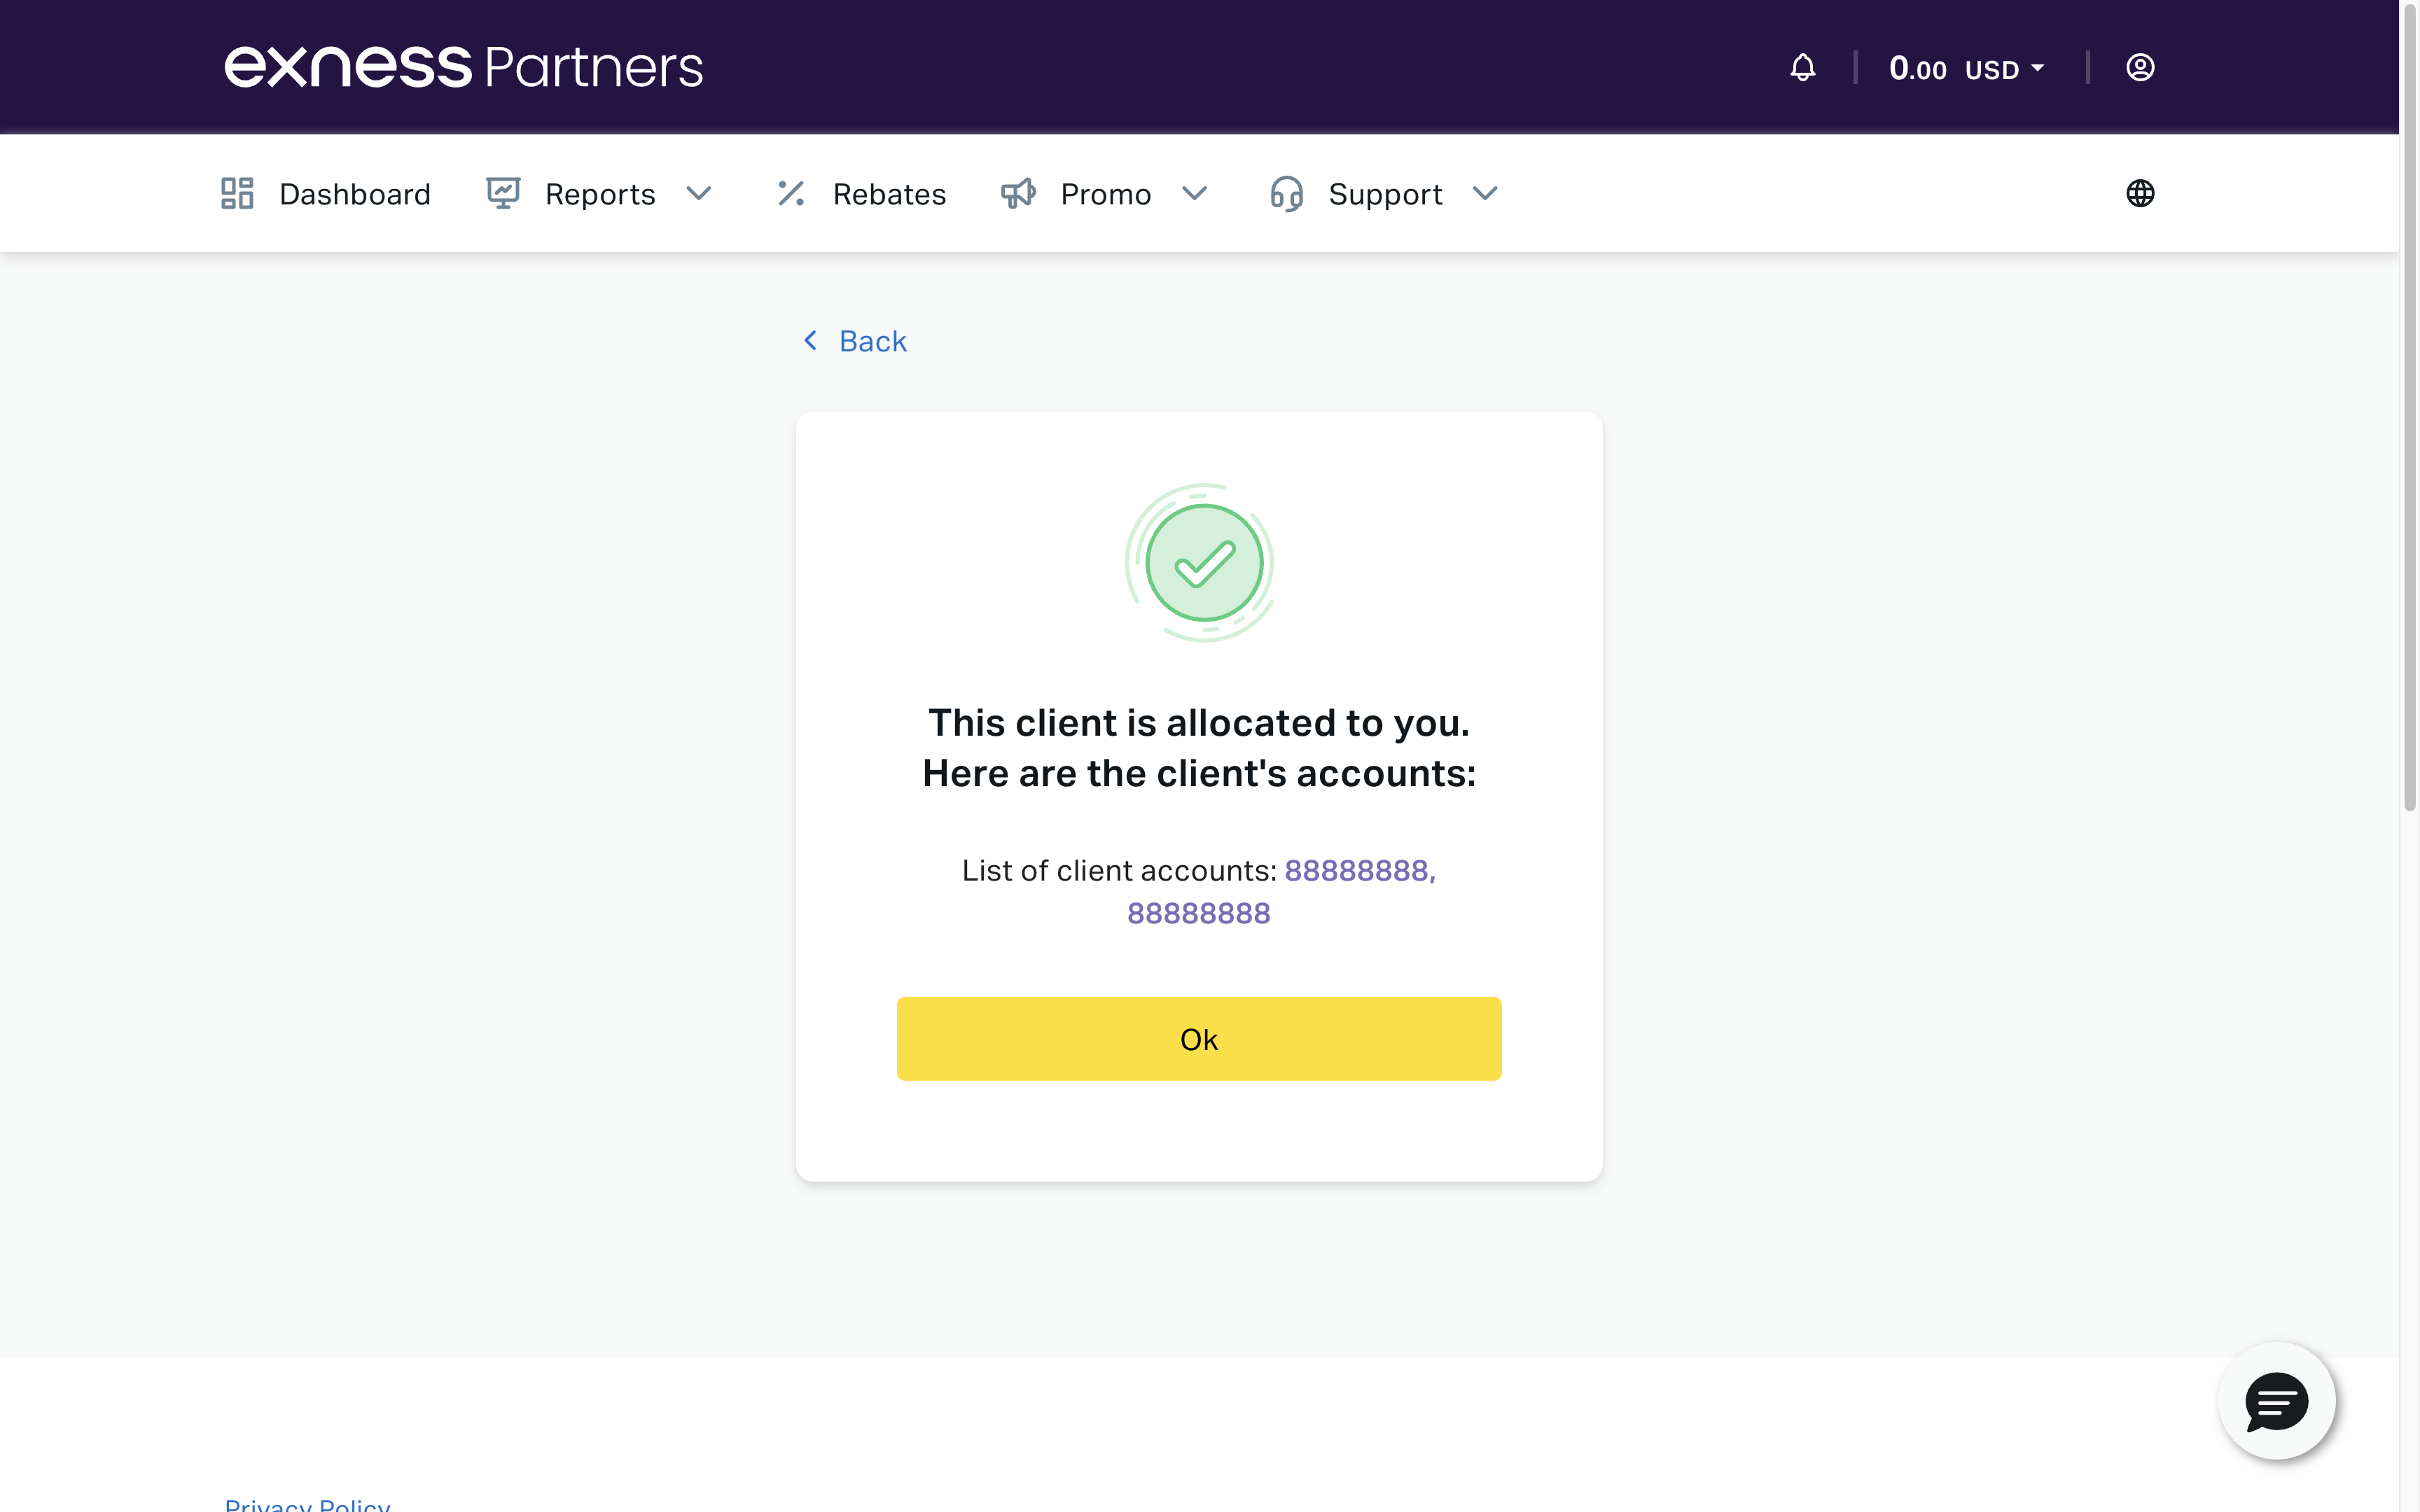Select the Dashboard grid icon
This screenshot has width=2420, height=1512.
click(x=237, y=193)
